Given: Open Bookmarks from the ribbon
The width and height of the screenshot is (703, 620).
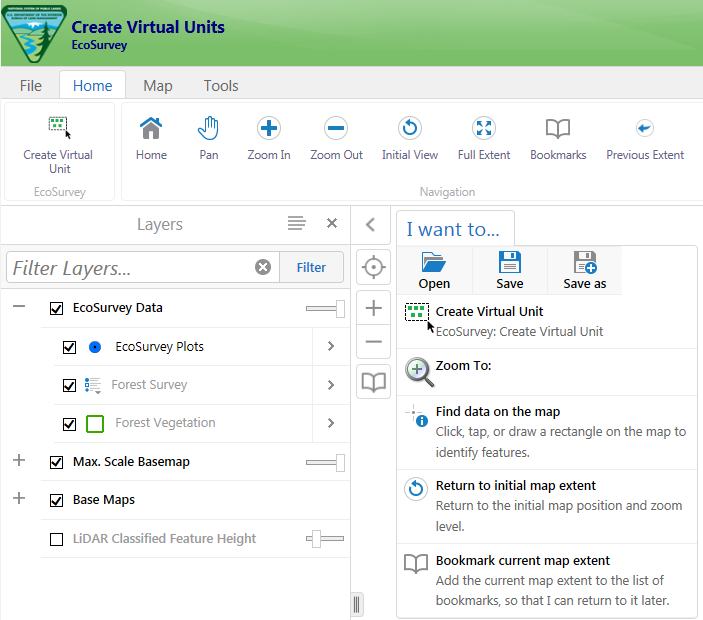Looking at the screenshot, I should [558, 138].
